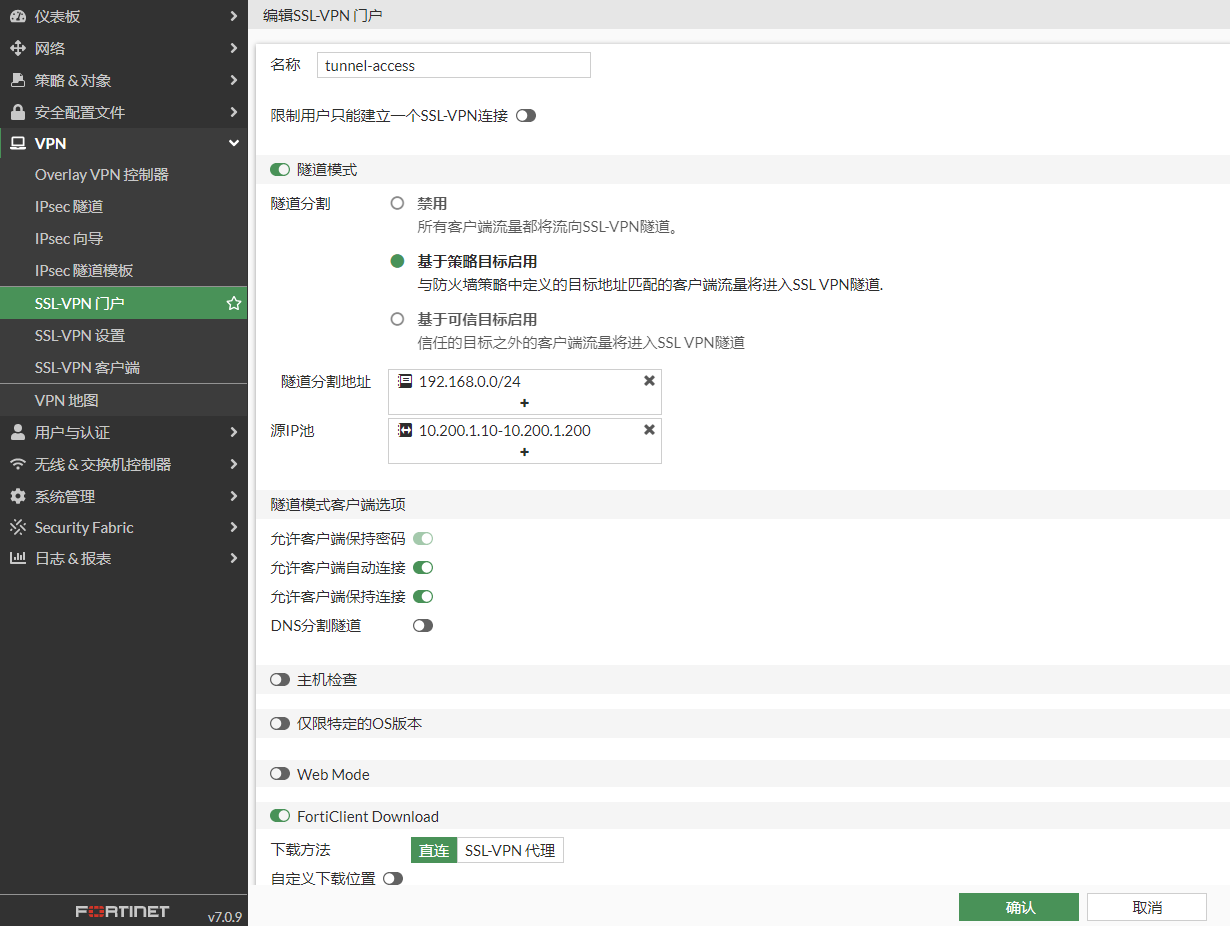
Task: Remove 192.168.0.0/24 with the X icon
Action: [649, 381]
